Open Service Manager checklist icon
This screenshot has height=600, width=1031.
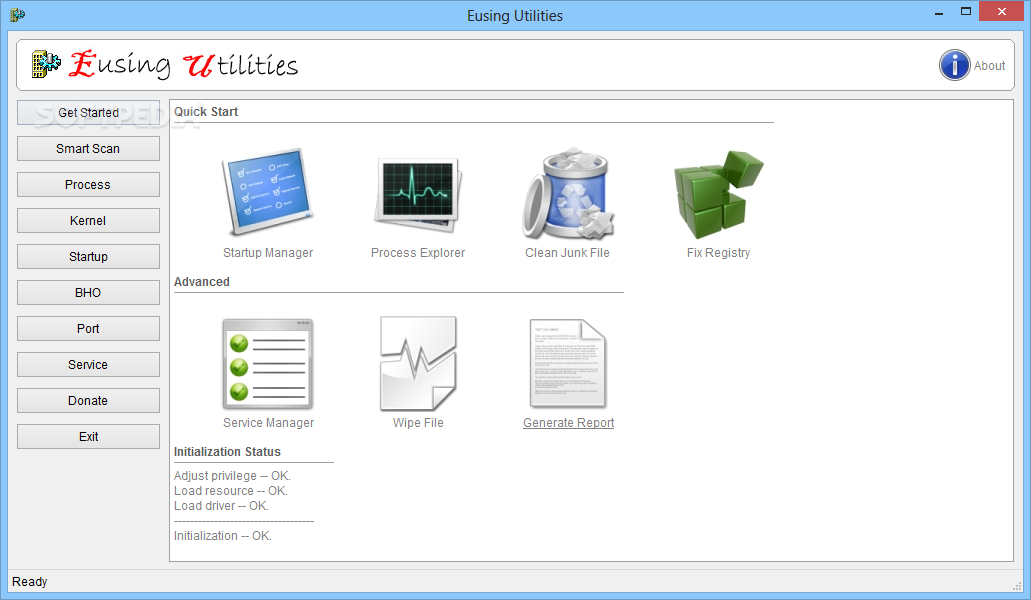click(x=268, y=363)
